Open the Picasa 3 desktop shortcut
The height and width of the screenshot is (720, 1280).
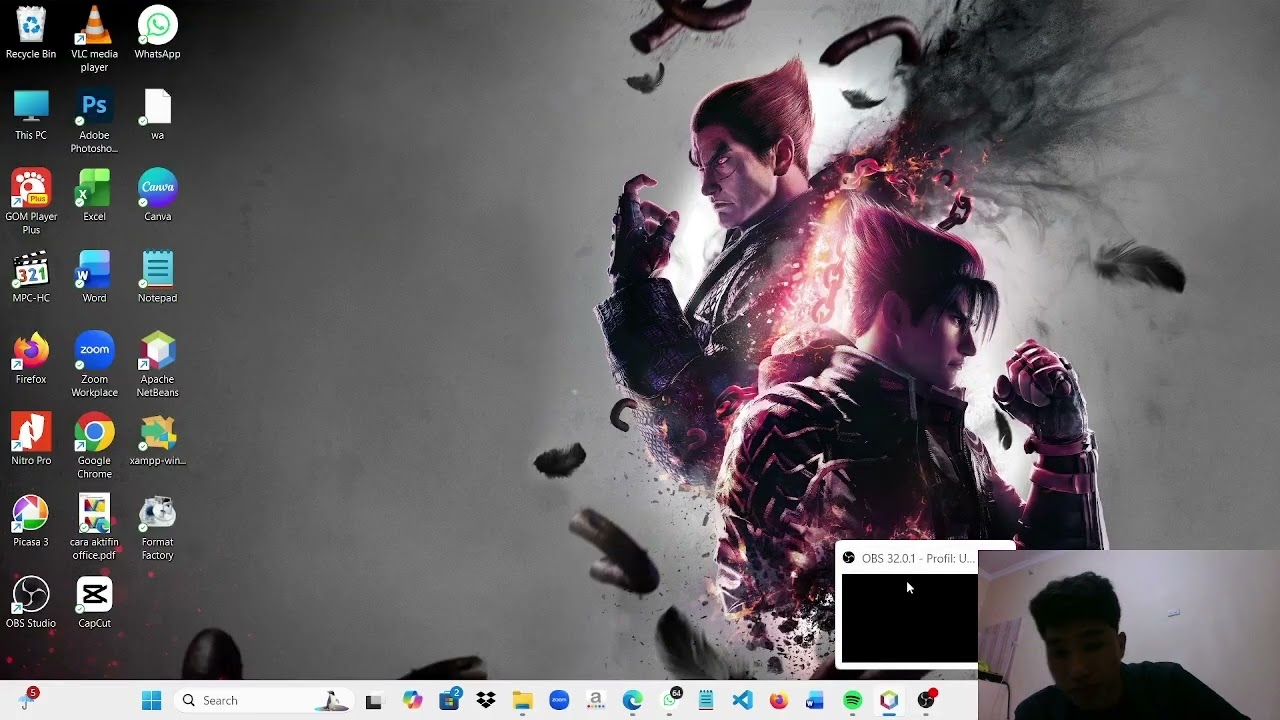(31, 521)
